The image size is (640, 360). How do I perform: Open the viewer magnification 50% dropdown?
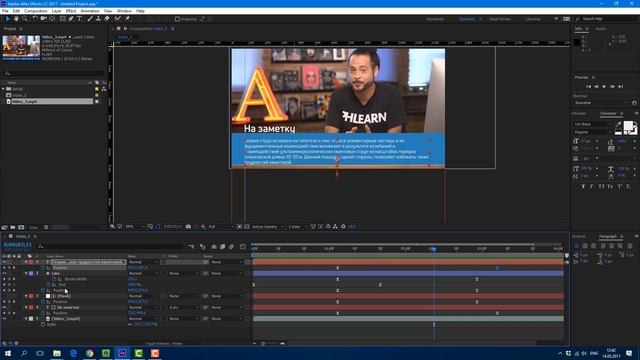(x=135, y=227)
